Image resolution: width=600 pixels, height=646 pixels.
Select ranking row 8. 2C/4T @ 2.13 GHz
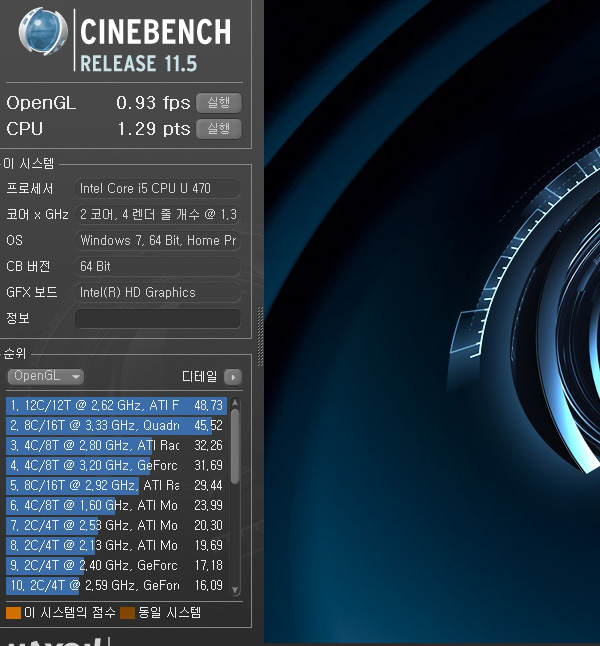click(117, 545)
